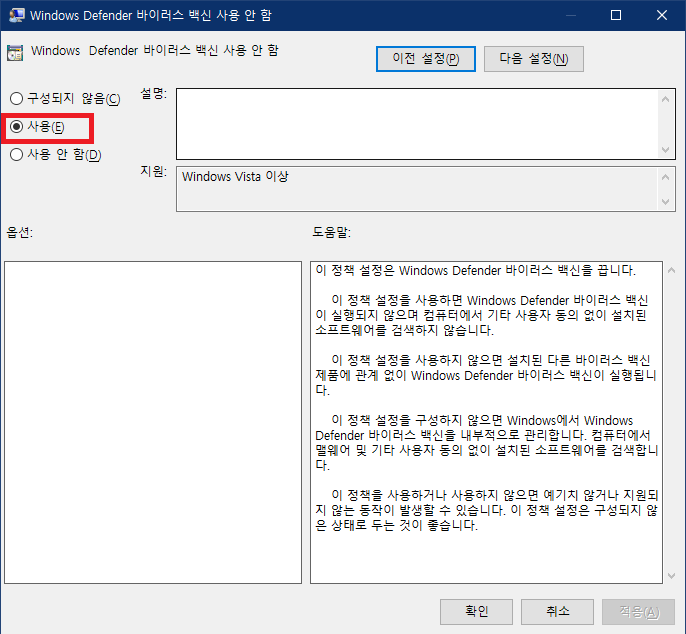Click the 적용(A) button

[638, 611]
